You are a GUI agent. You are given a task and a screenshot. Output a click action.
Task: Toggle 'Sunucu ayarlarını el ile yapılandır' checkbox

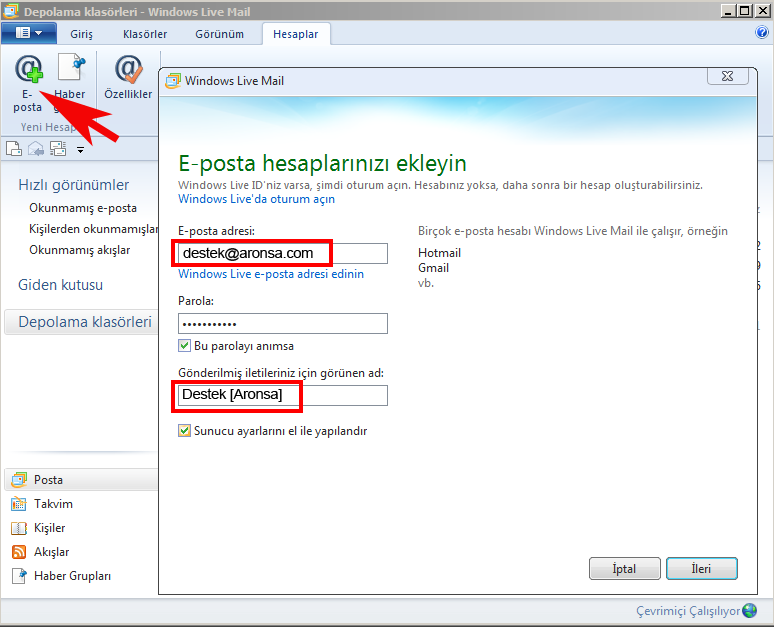(184, 431)
